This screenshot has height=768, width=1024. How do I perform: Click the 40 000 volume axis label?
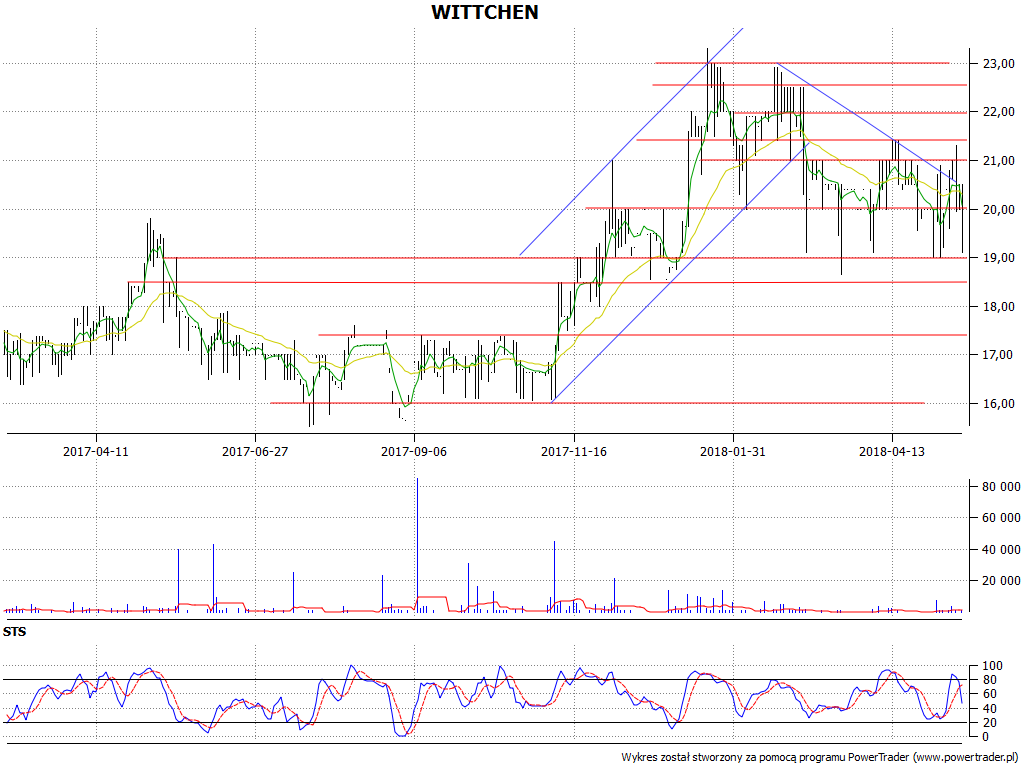point(1000,549)
